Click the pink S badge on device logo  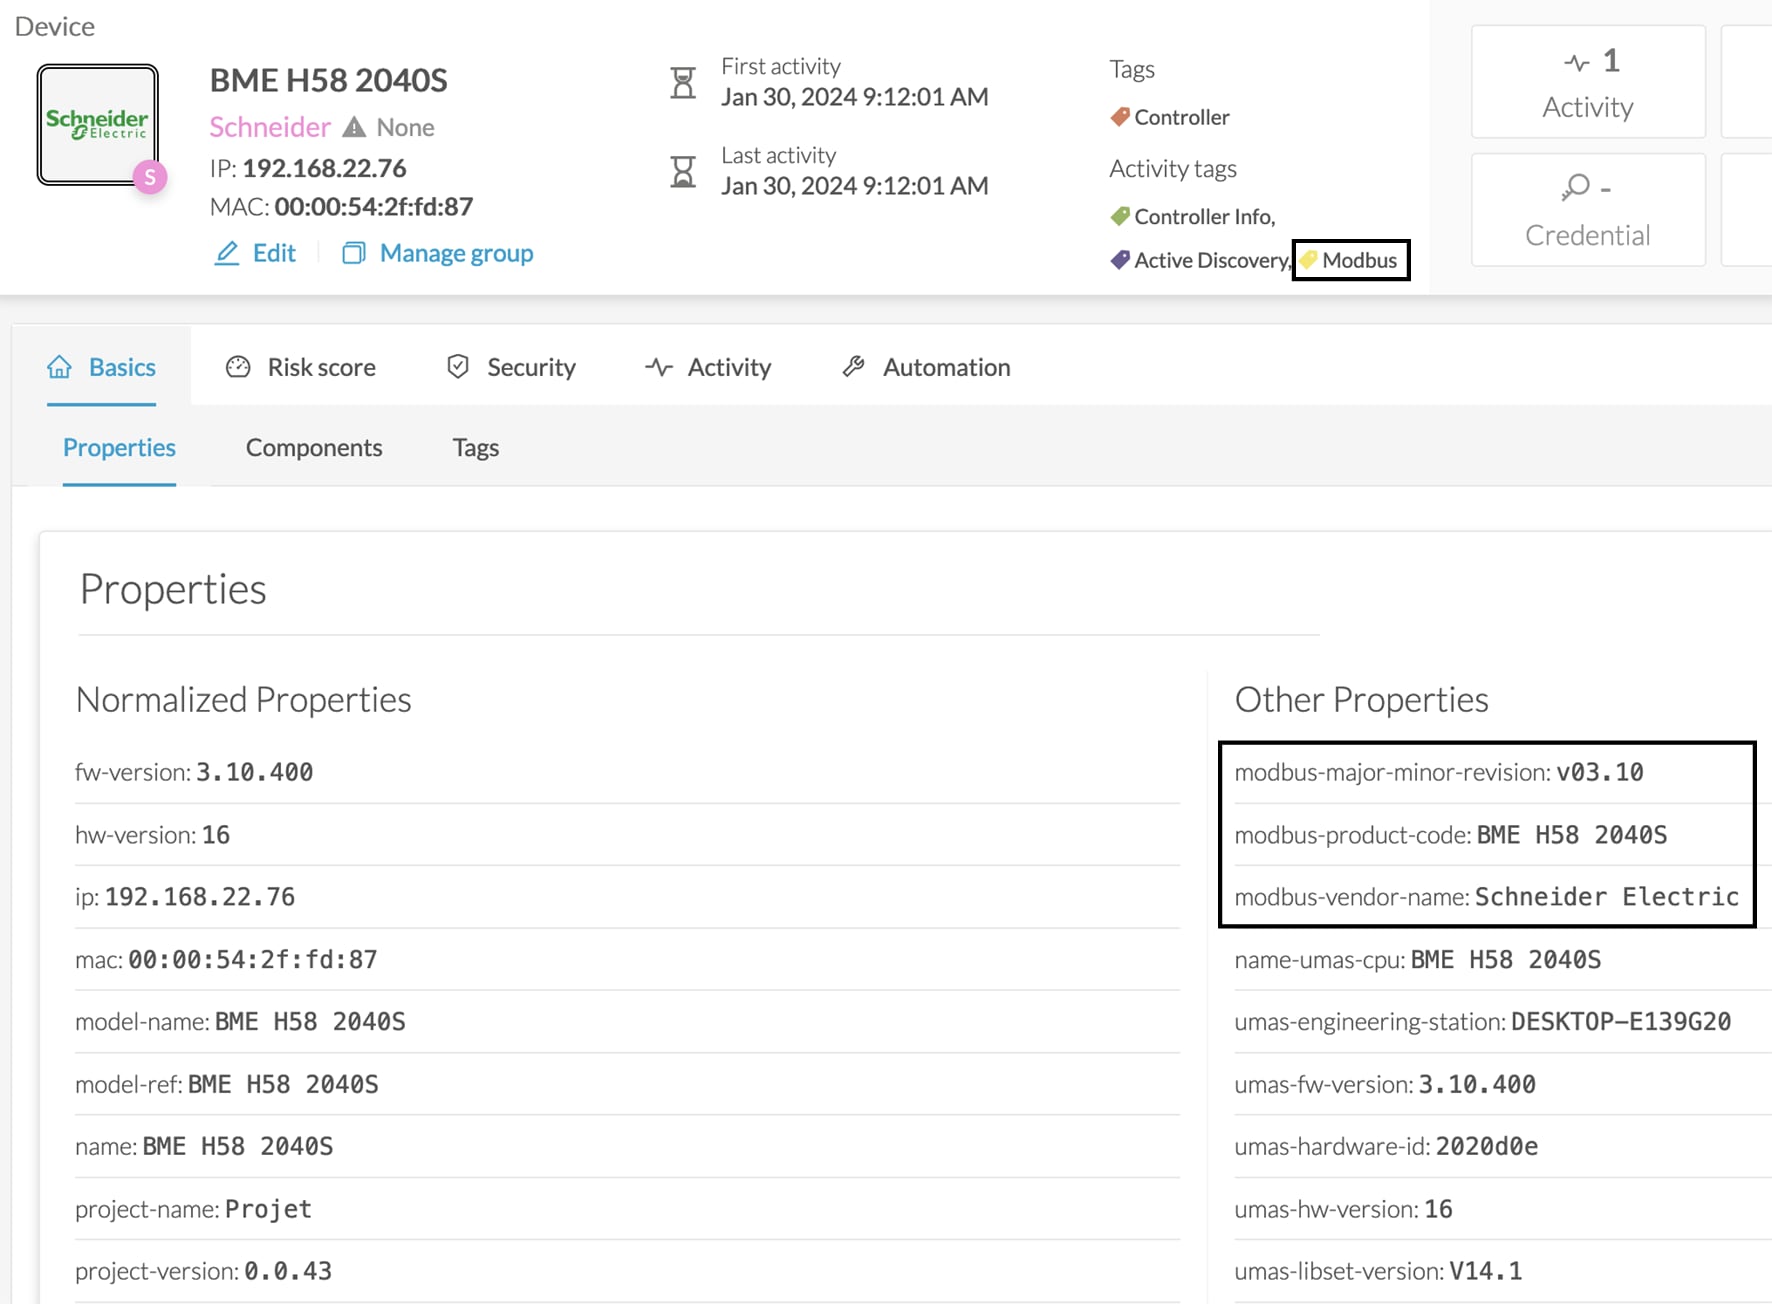(x=150, y=178)
